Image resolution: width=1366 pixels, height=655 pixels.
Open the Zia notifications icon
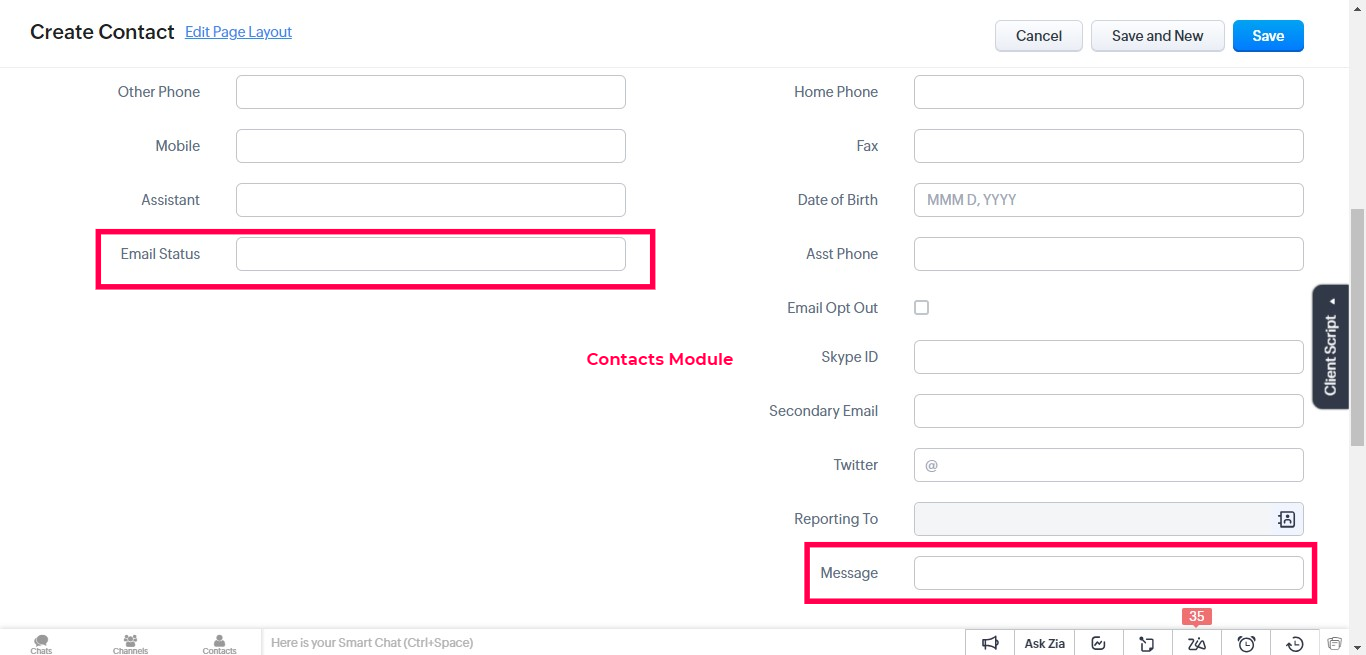(x=1196, y=643)
